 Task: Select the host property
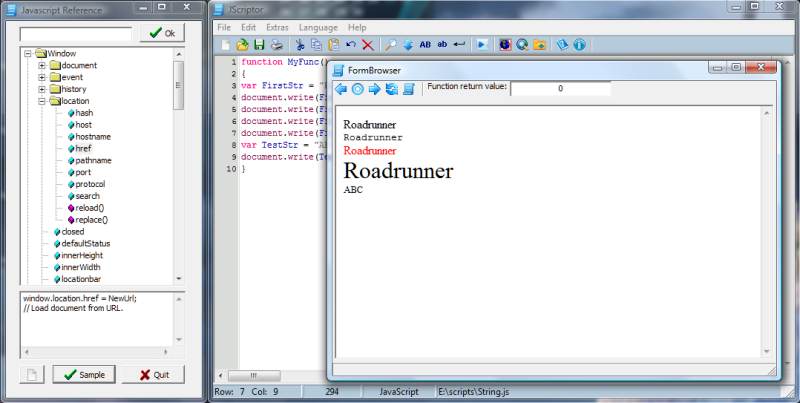pyautogui.click(x=84, y=124)
